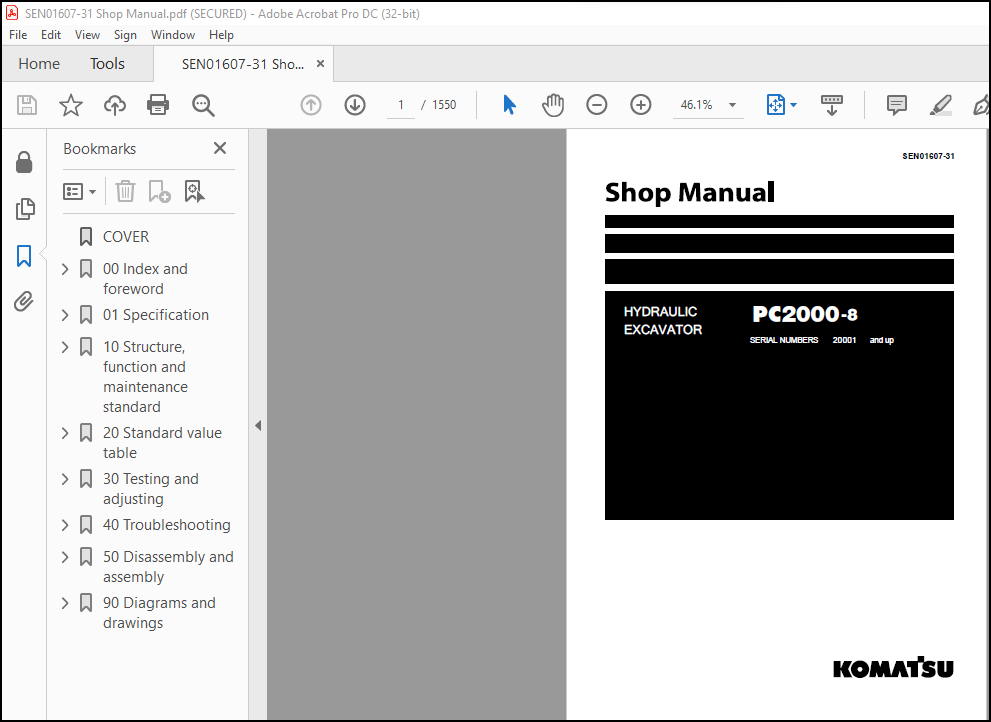Switch to the Home tab
This screenshot has width=991, height=722.
click(x=39, y=64)
